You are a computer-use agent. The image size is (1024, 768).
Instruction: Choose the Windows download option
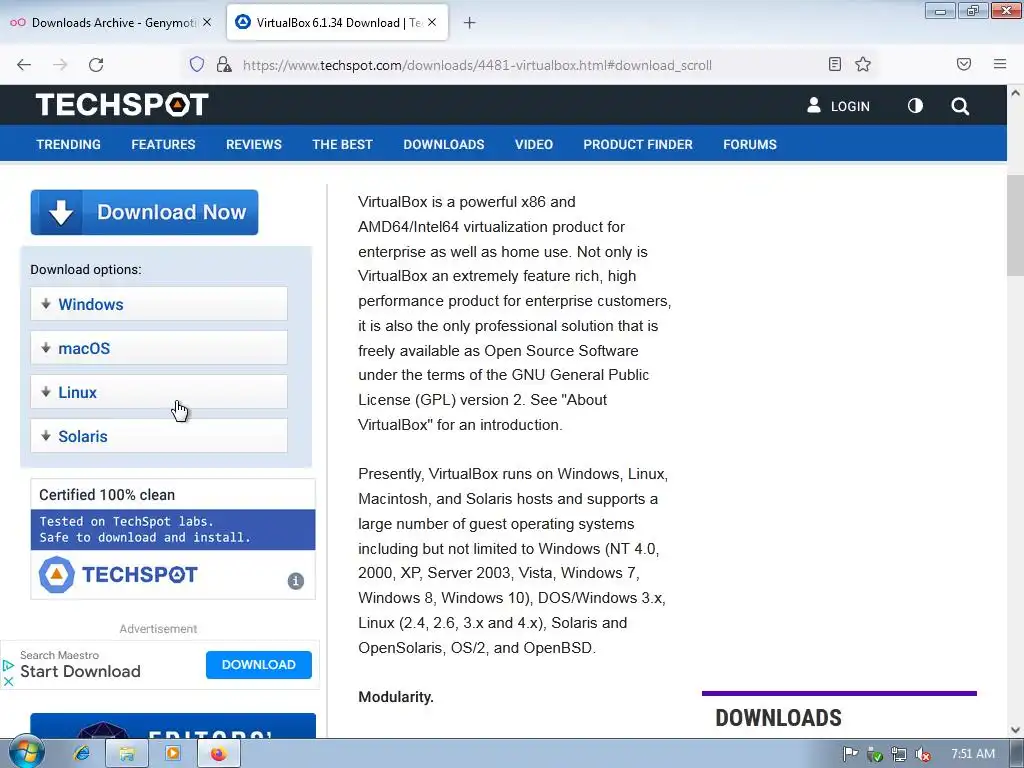point(159,304)
